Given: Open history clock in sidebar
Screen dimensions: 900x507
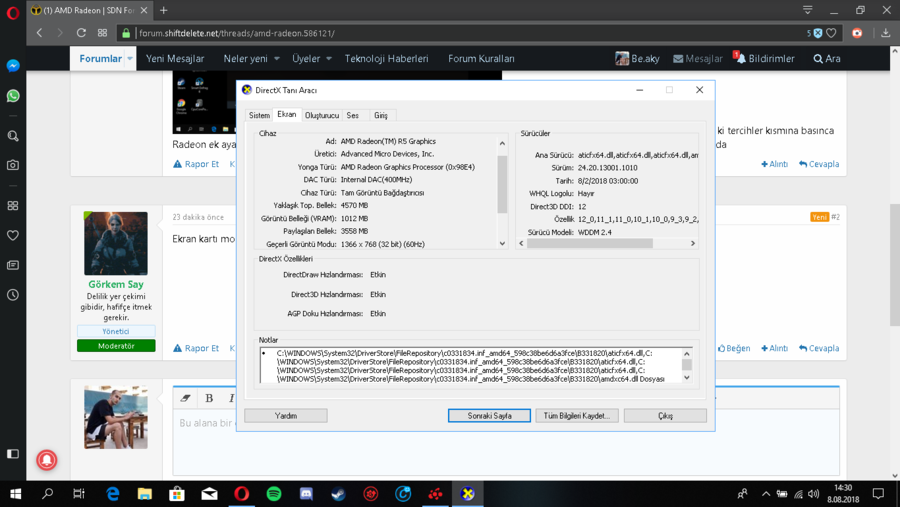Looking at the screenshot, I should [x=13, y=295].
